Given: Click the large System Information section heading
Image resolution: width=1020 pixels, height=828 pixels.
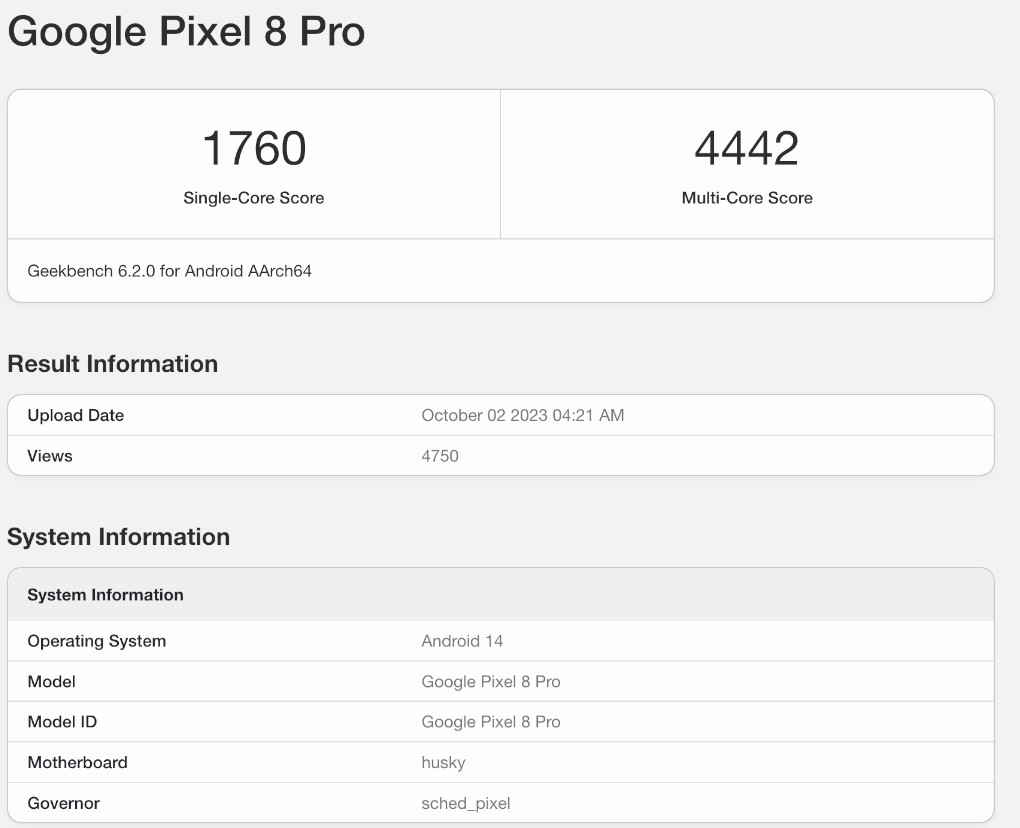Looking at the screenshot, I should pyautogui.click(x=119, y=537).
